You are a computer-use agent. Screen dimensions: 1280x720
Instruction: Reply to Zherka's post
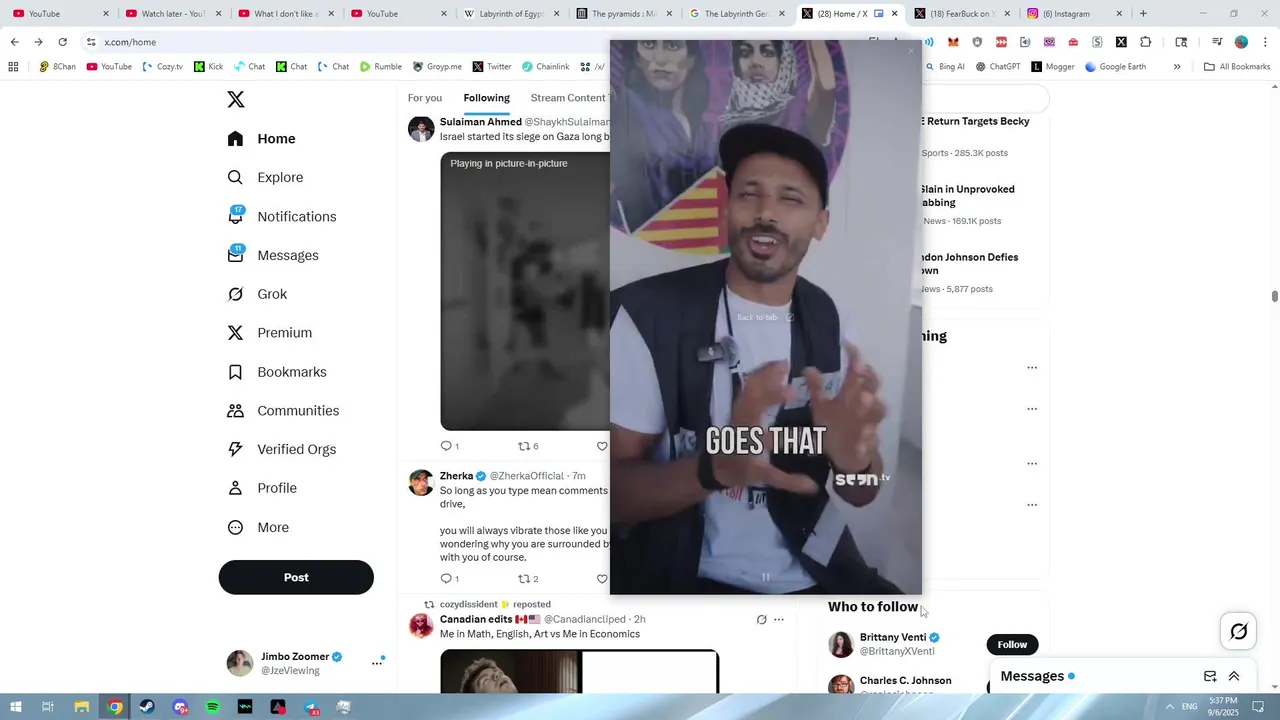click(x=446, y=579)
